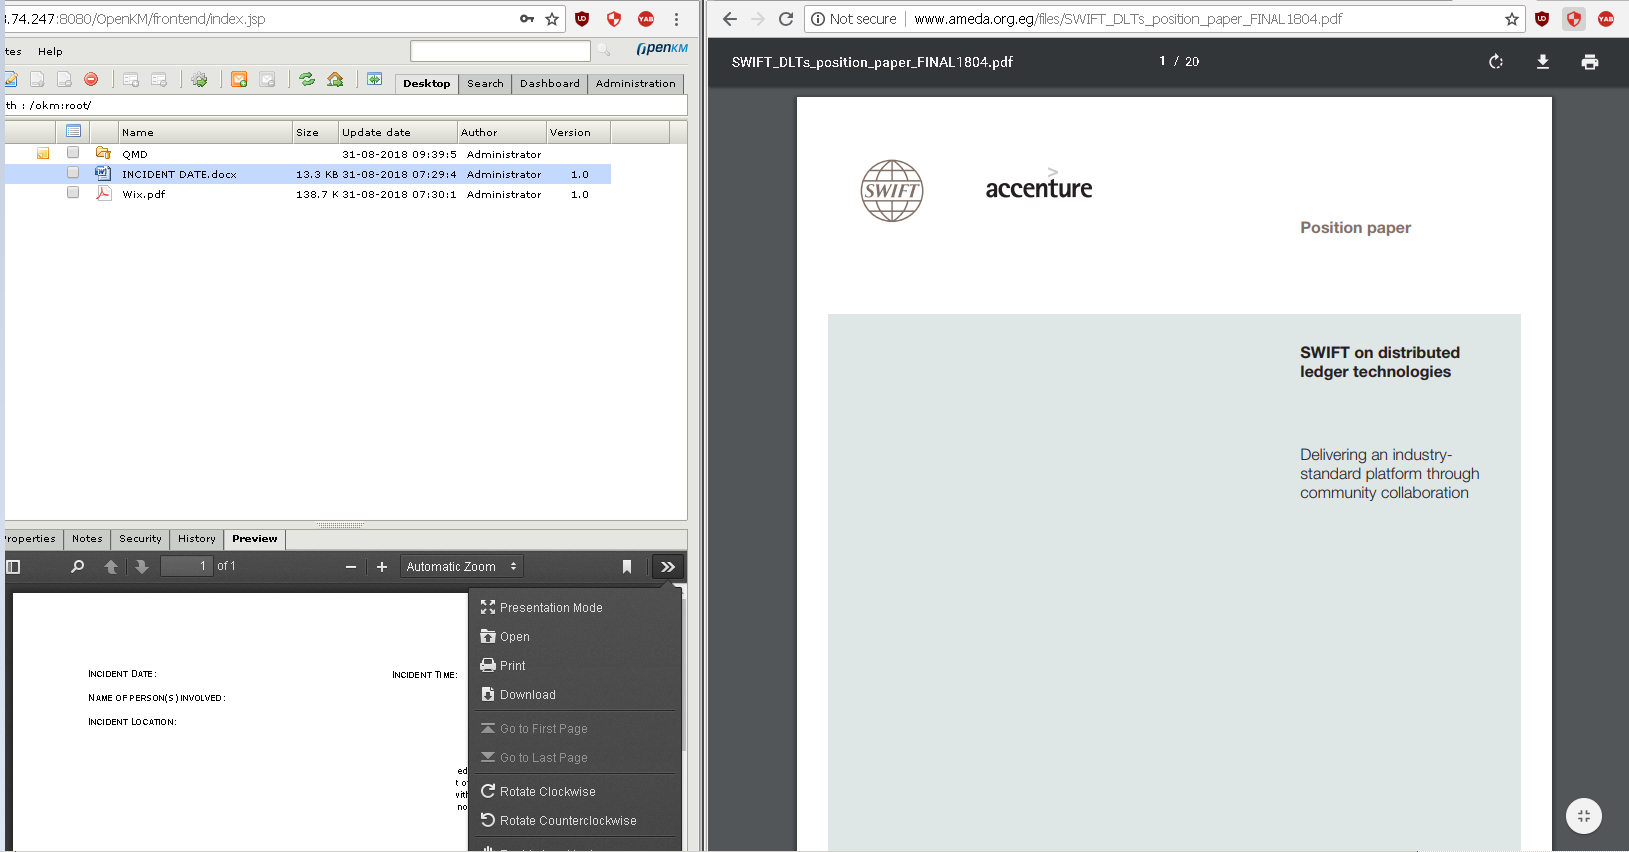Choose Rotate Clockwise from the tools menu

click(x=547, y=792)
